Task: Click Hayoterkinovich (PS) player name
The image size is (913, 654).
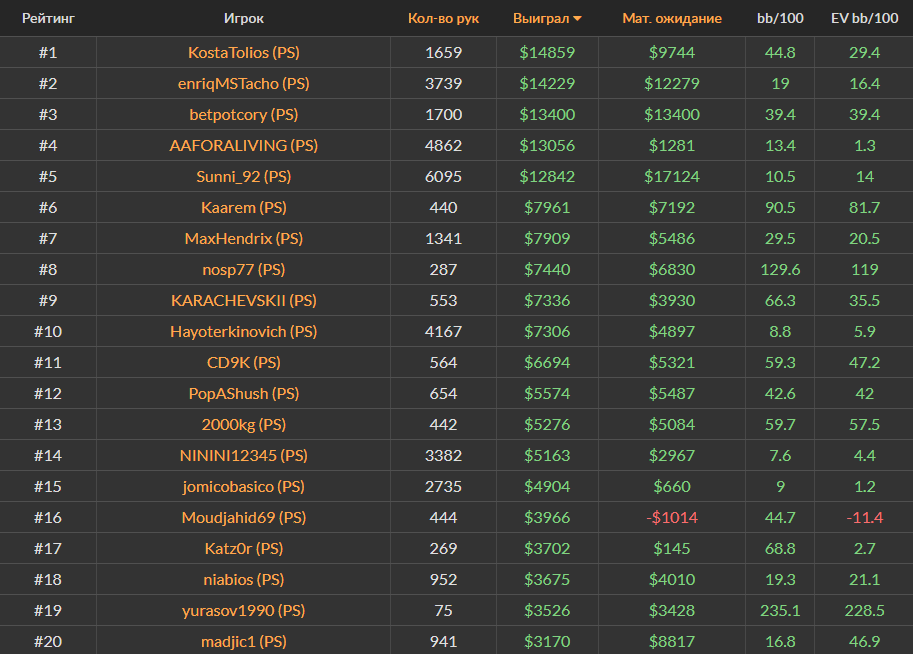Action: click(244, 332)
